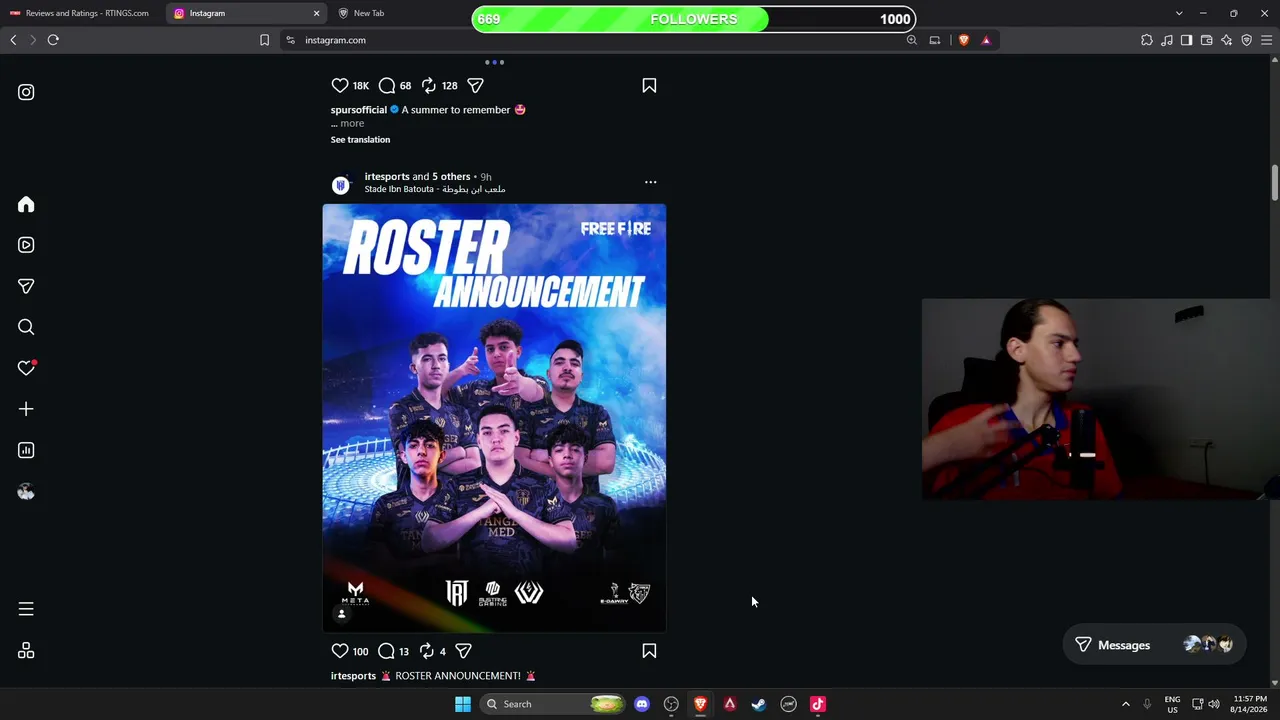Like the spursofficial post
Screen dimensions: 1280x720
coord(340,86)
